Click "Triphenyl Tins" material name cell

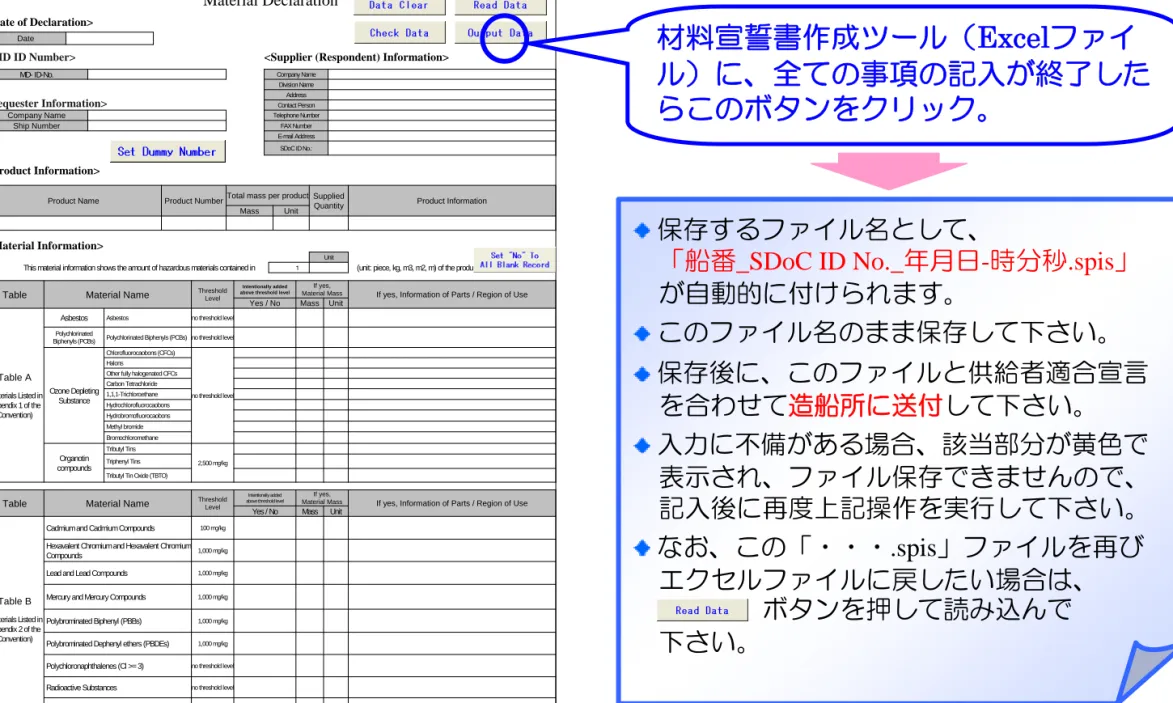[147, 461]
